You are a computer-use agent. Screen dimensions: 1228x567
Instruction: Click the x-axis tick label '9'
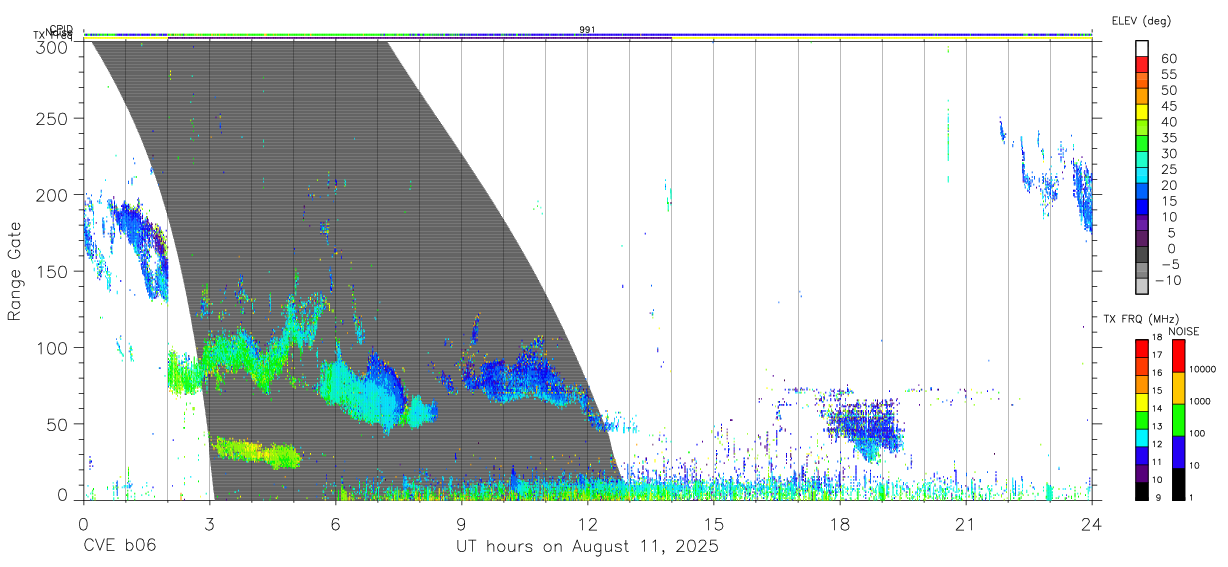pyautogui.click(x=461, y=524)
